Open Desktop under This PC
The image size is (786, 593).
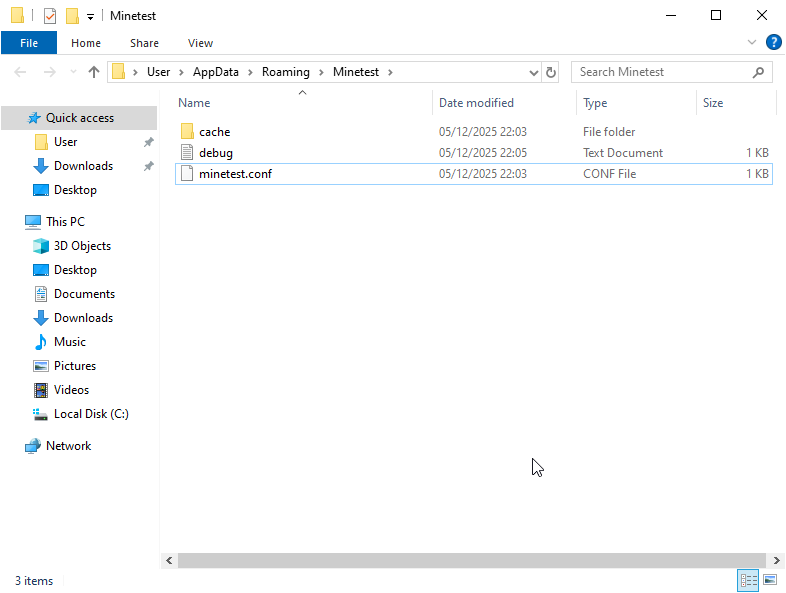(x=75, y=270)
